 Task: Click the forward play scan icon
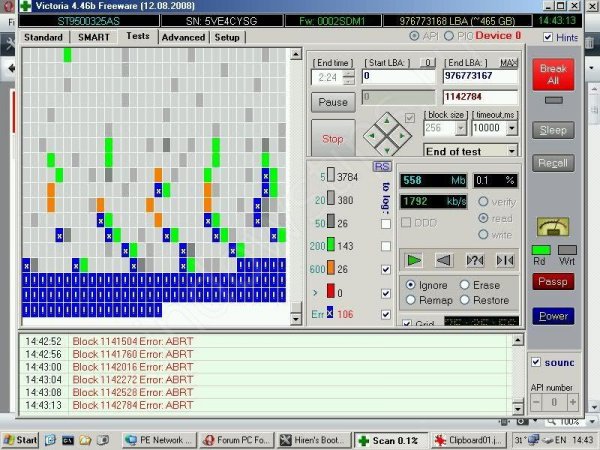click(x=413, y=260)
